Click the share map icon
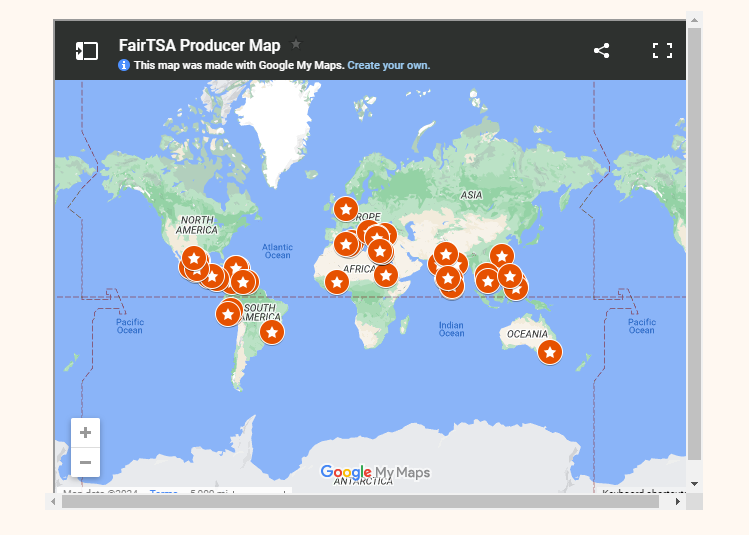 601,51
